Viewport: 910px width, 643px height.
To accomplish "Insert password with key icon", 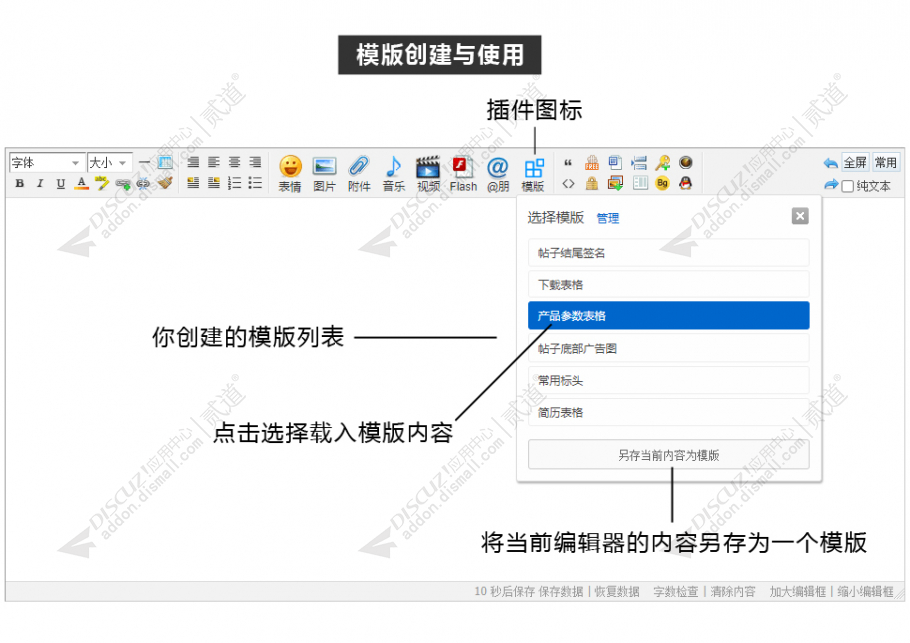I will [x=662, y=162].
